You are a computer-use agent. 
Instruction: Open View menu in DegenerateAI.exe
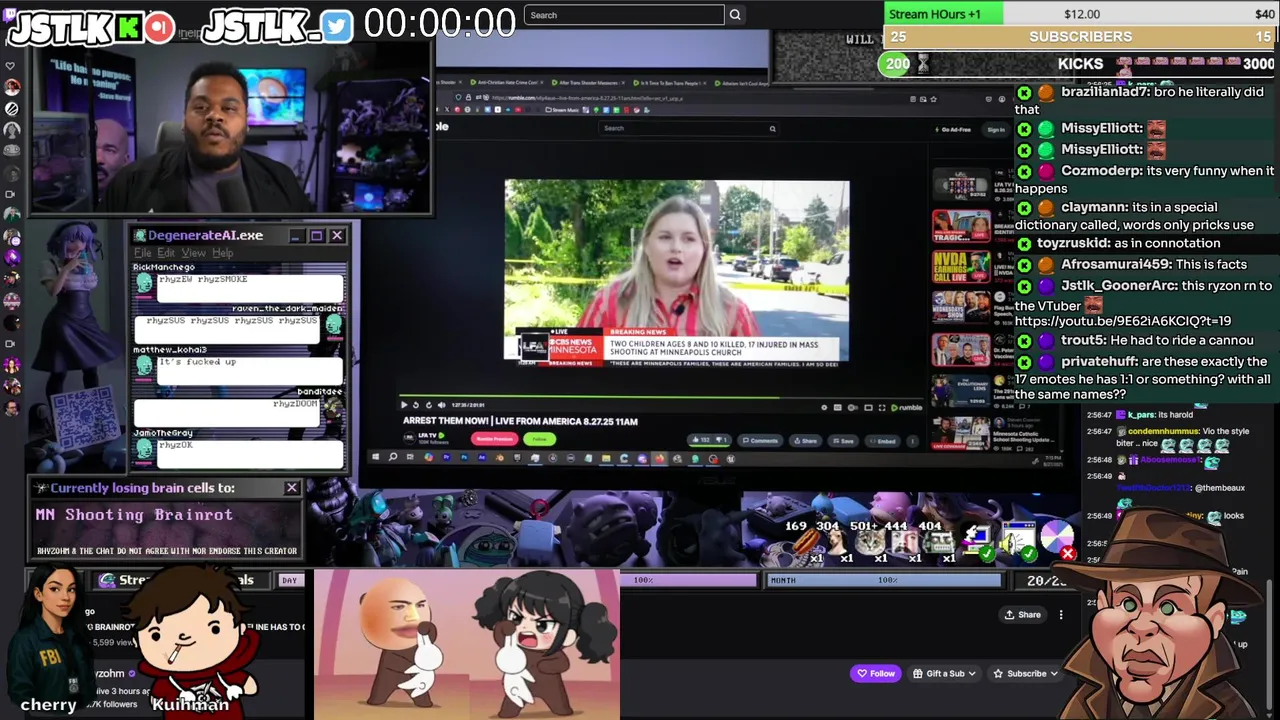click(x=193, y=253)
